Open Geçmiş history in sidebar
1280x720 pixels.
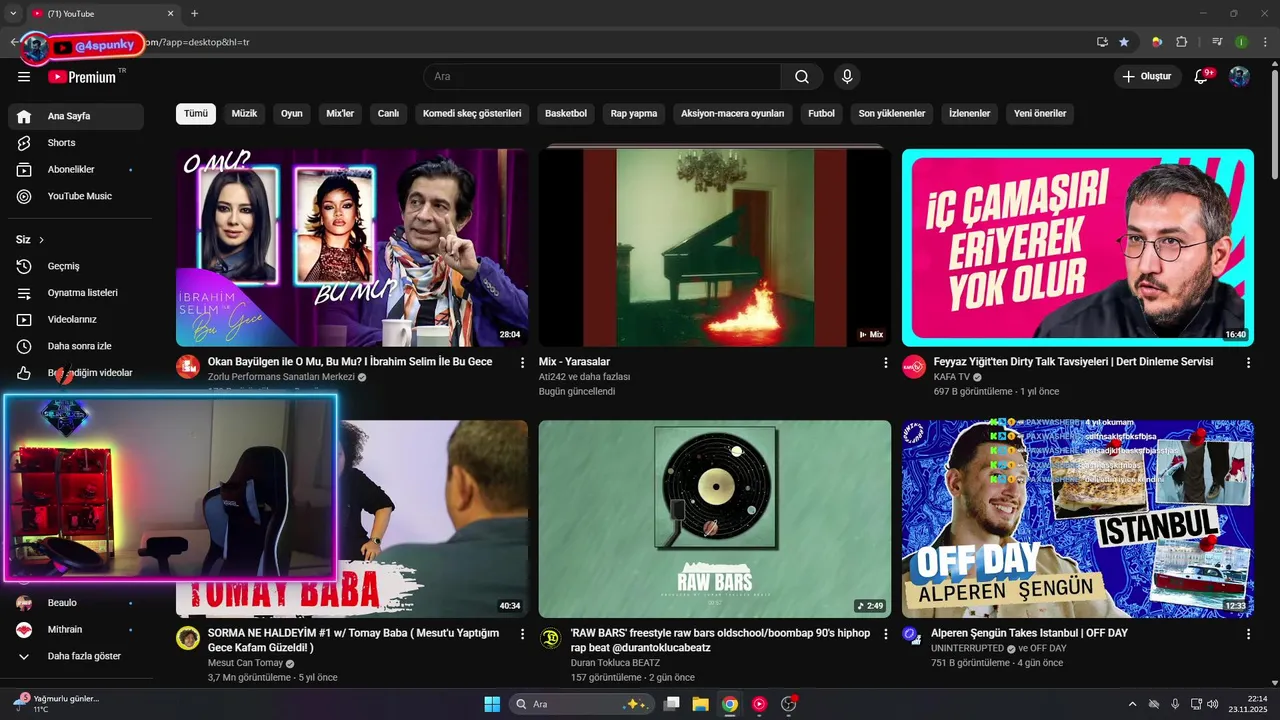[x=76, y=266]
